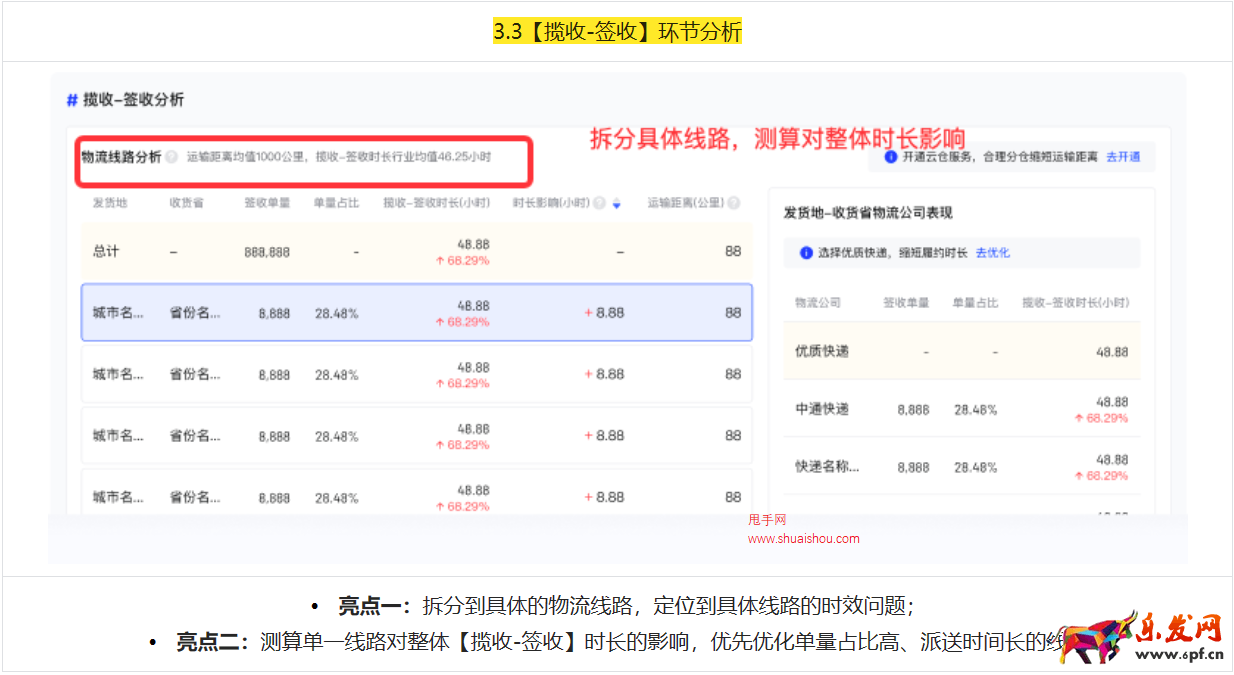Open the 去优化 link in the courier panel

tap(993, 253)
